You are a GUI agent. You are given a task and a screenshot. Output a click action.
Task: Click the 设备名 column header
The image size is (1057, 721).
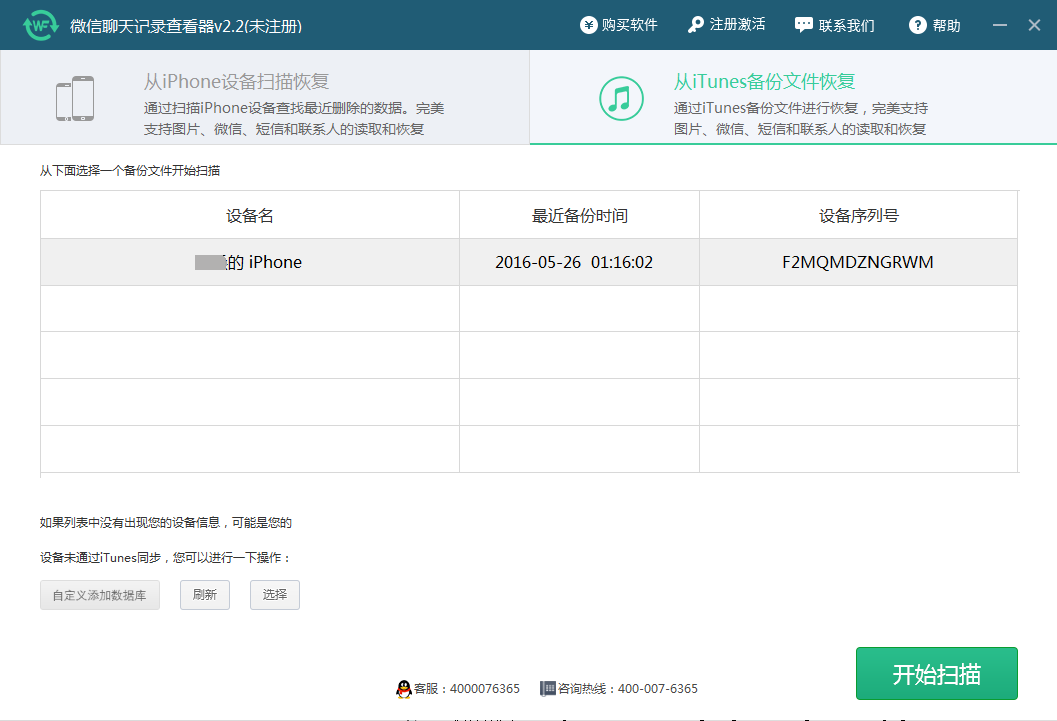249,216
